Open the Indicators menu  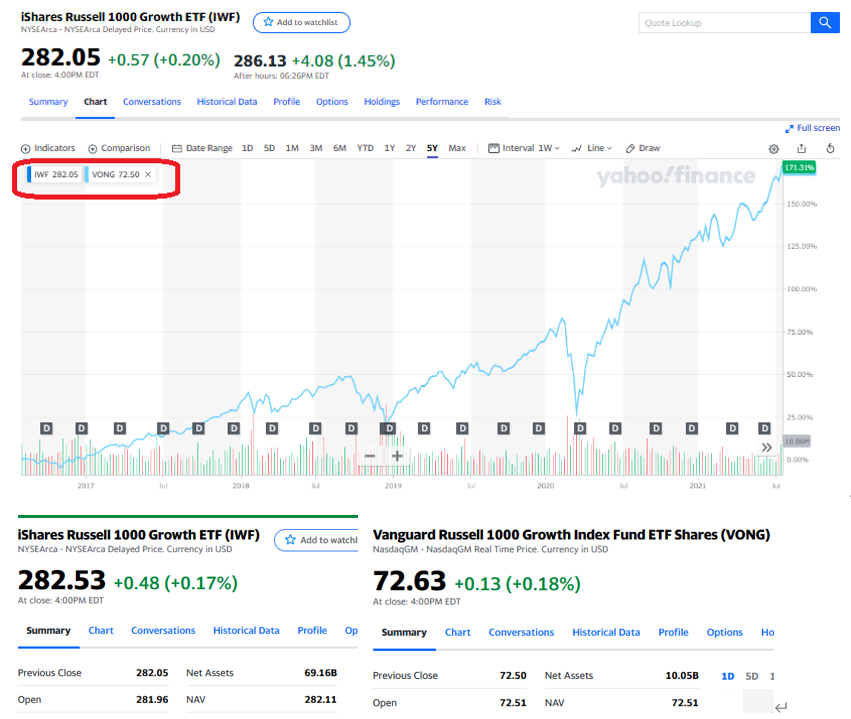[x=48, y=148]
